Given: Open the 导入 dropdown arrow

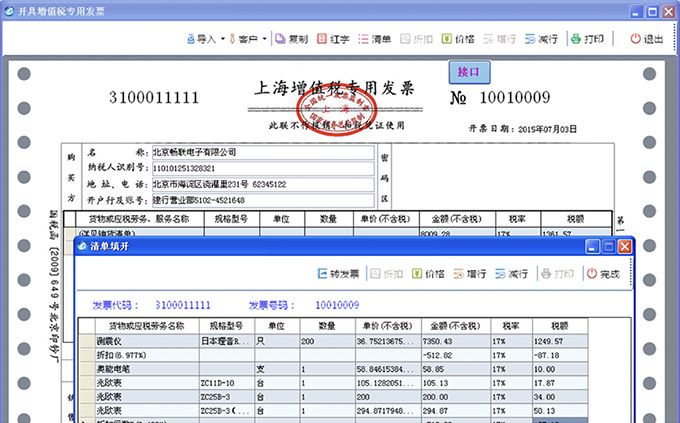Looking at the screenshot, I should (222, 39).
